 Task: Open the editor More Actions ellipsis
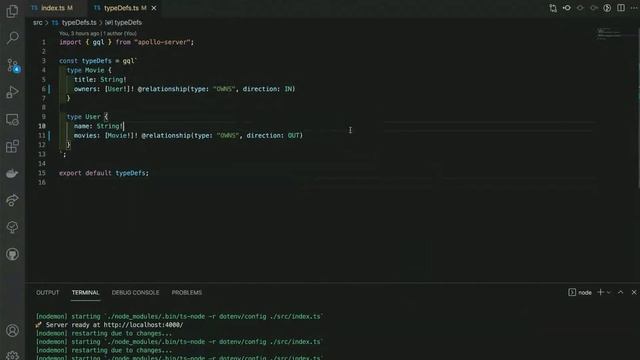pyautogui.click(x=634, y=8)
